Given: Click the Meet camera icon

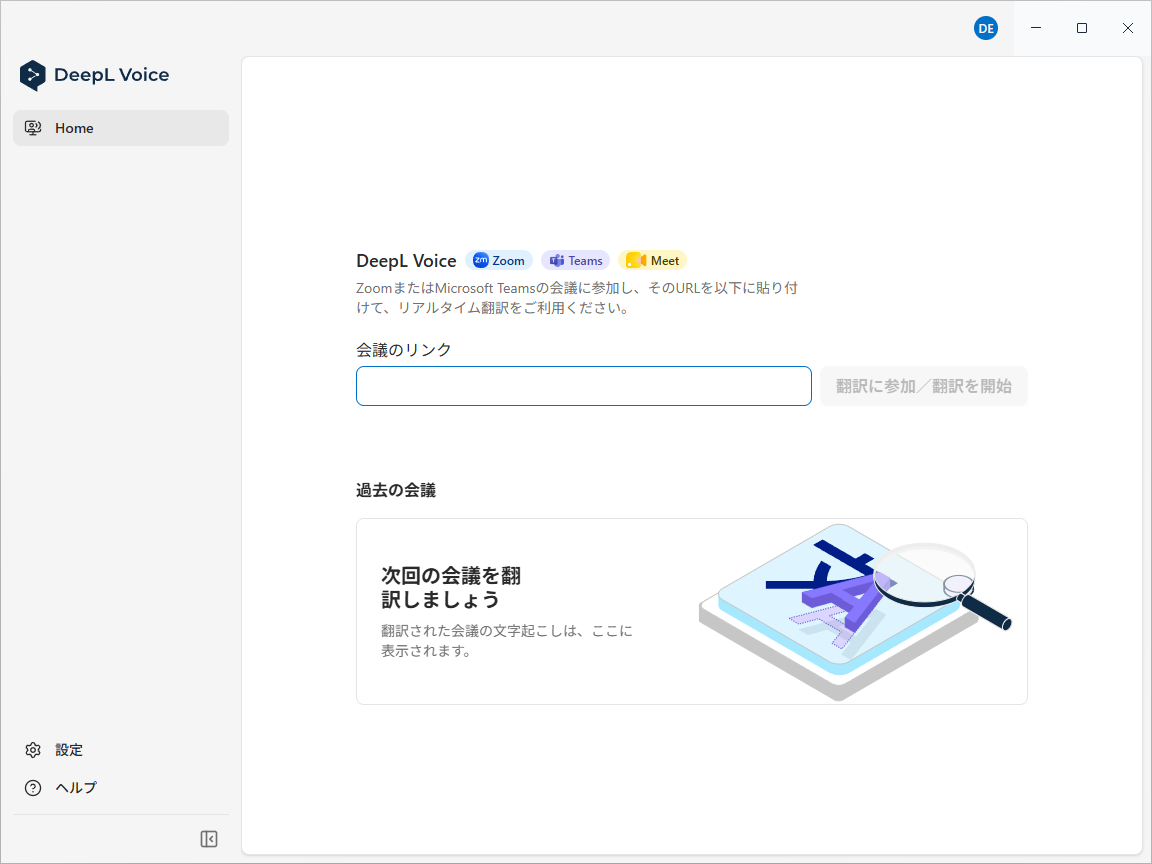Looking at the screenshot, I should click(636, 260).
